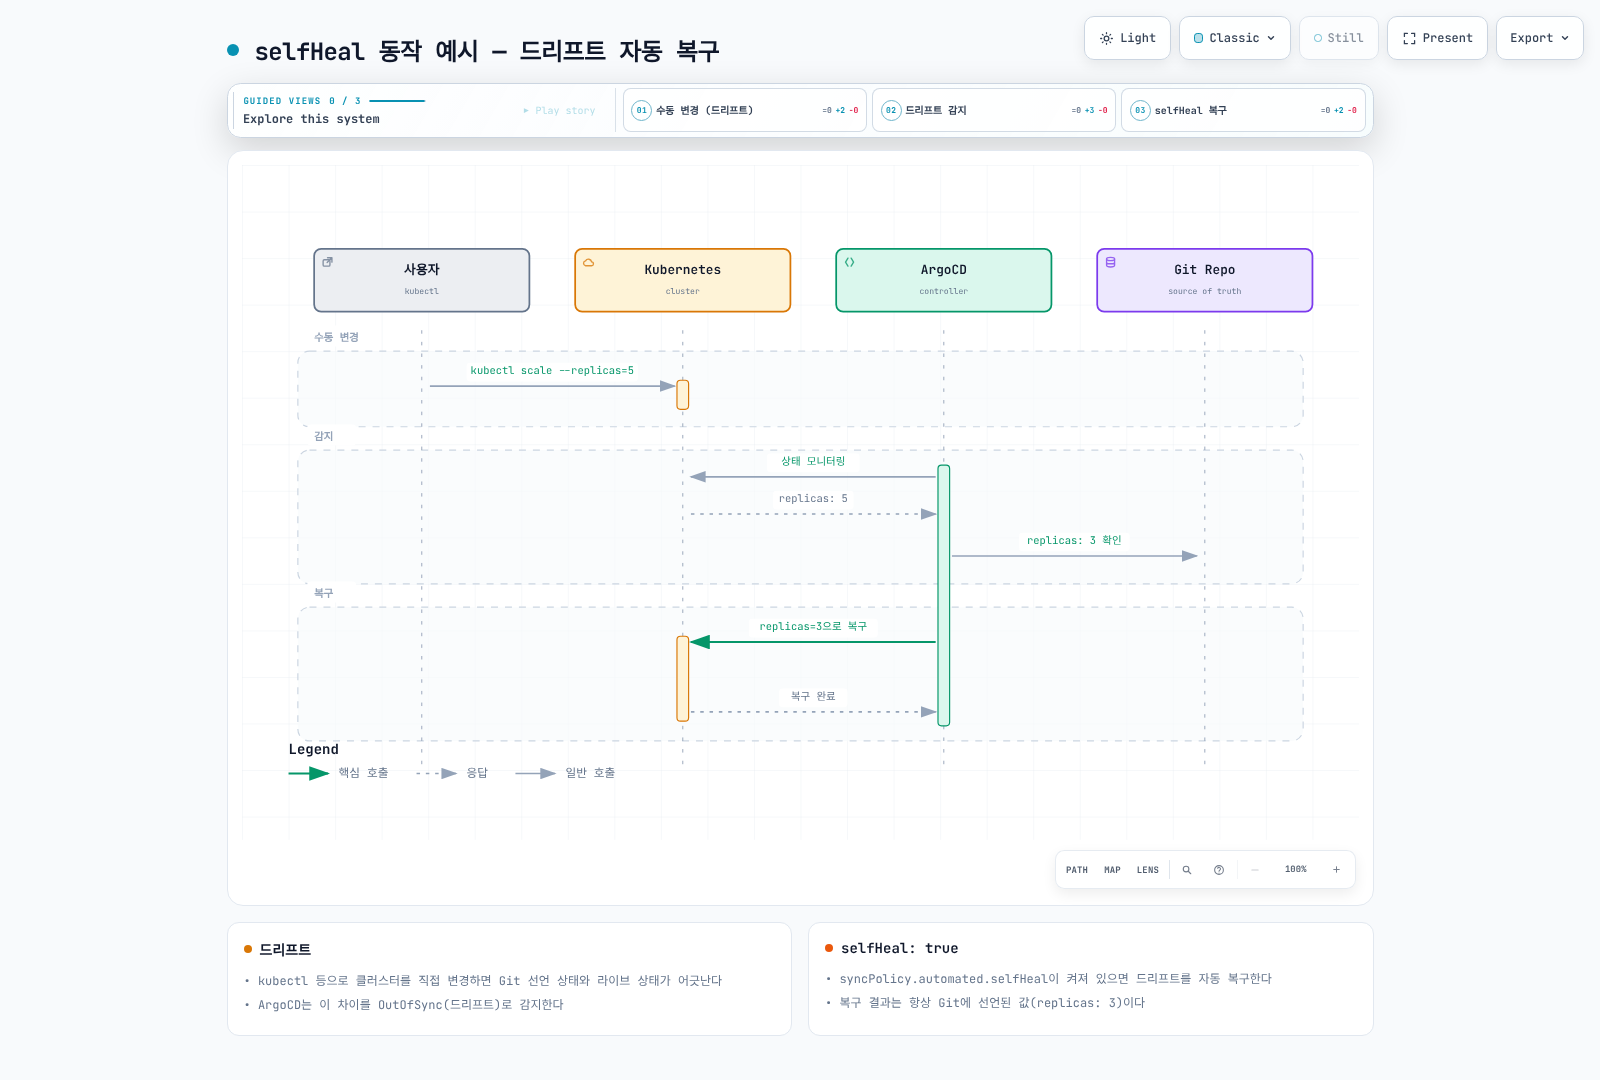Click Play story link

point(559,111)
